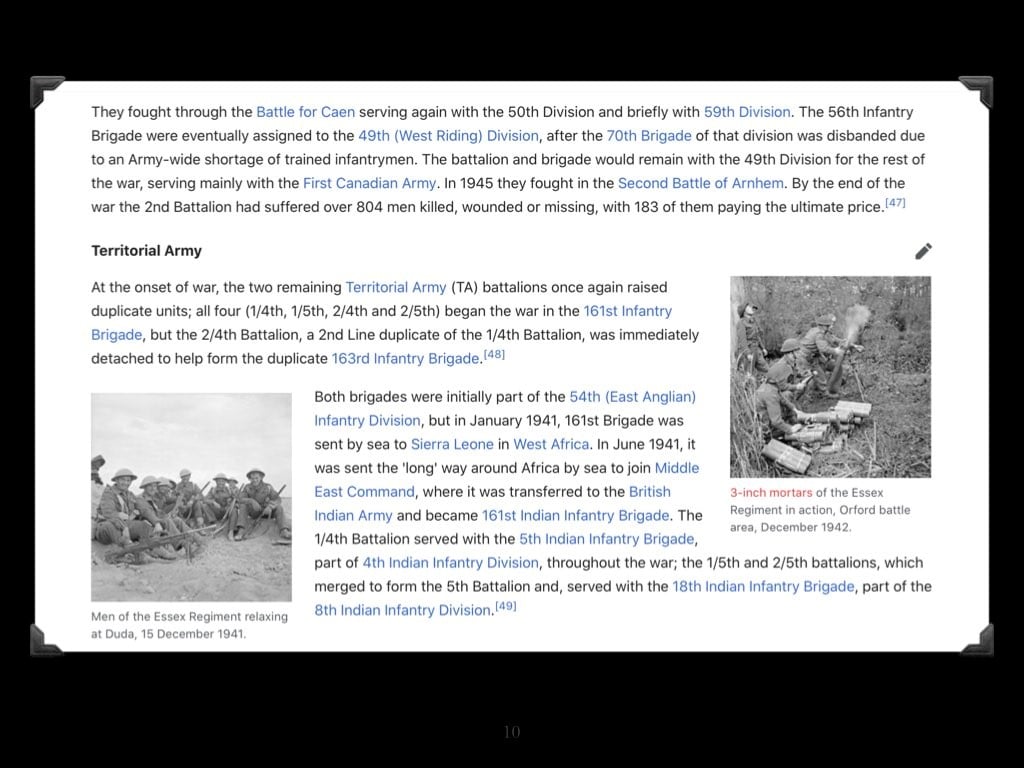Click the 70th Brigade link
1024x768 pixels.
[x=649, y=136]
